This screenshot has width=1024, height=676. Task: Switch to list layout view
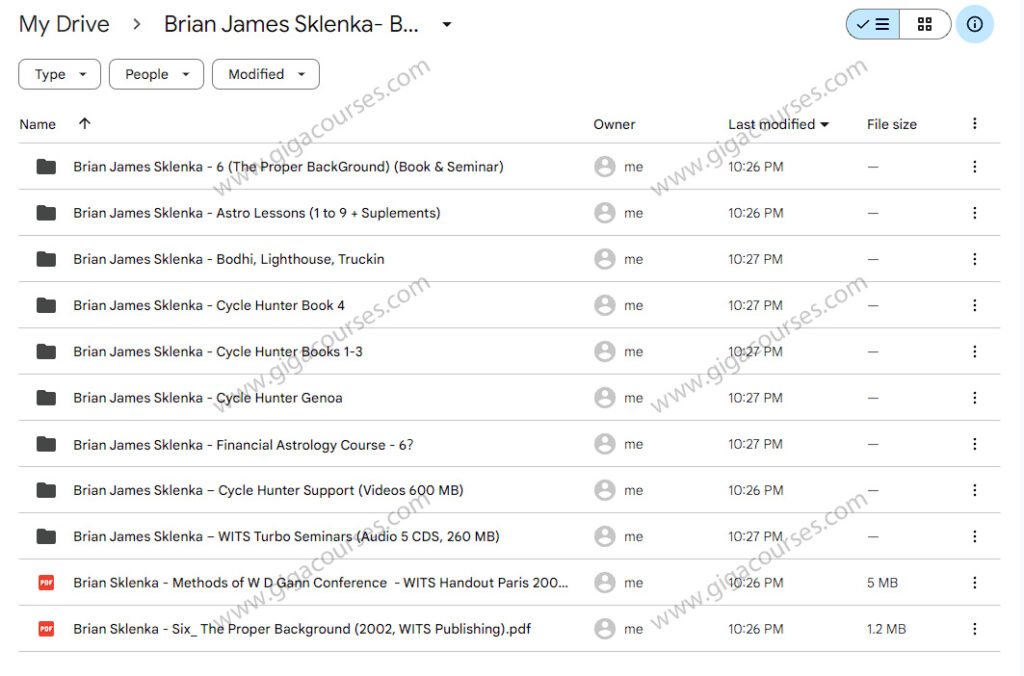point(872,25)
